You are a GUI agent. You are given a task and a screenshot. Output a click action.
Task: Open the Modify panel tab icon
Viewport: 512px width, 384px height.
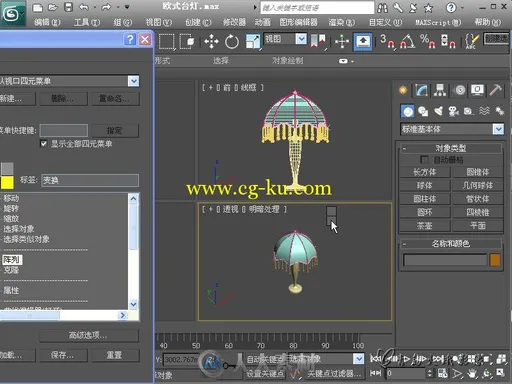421,90
